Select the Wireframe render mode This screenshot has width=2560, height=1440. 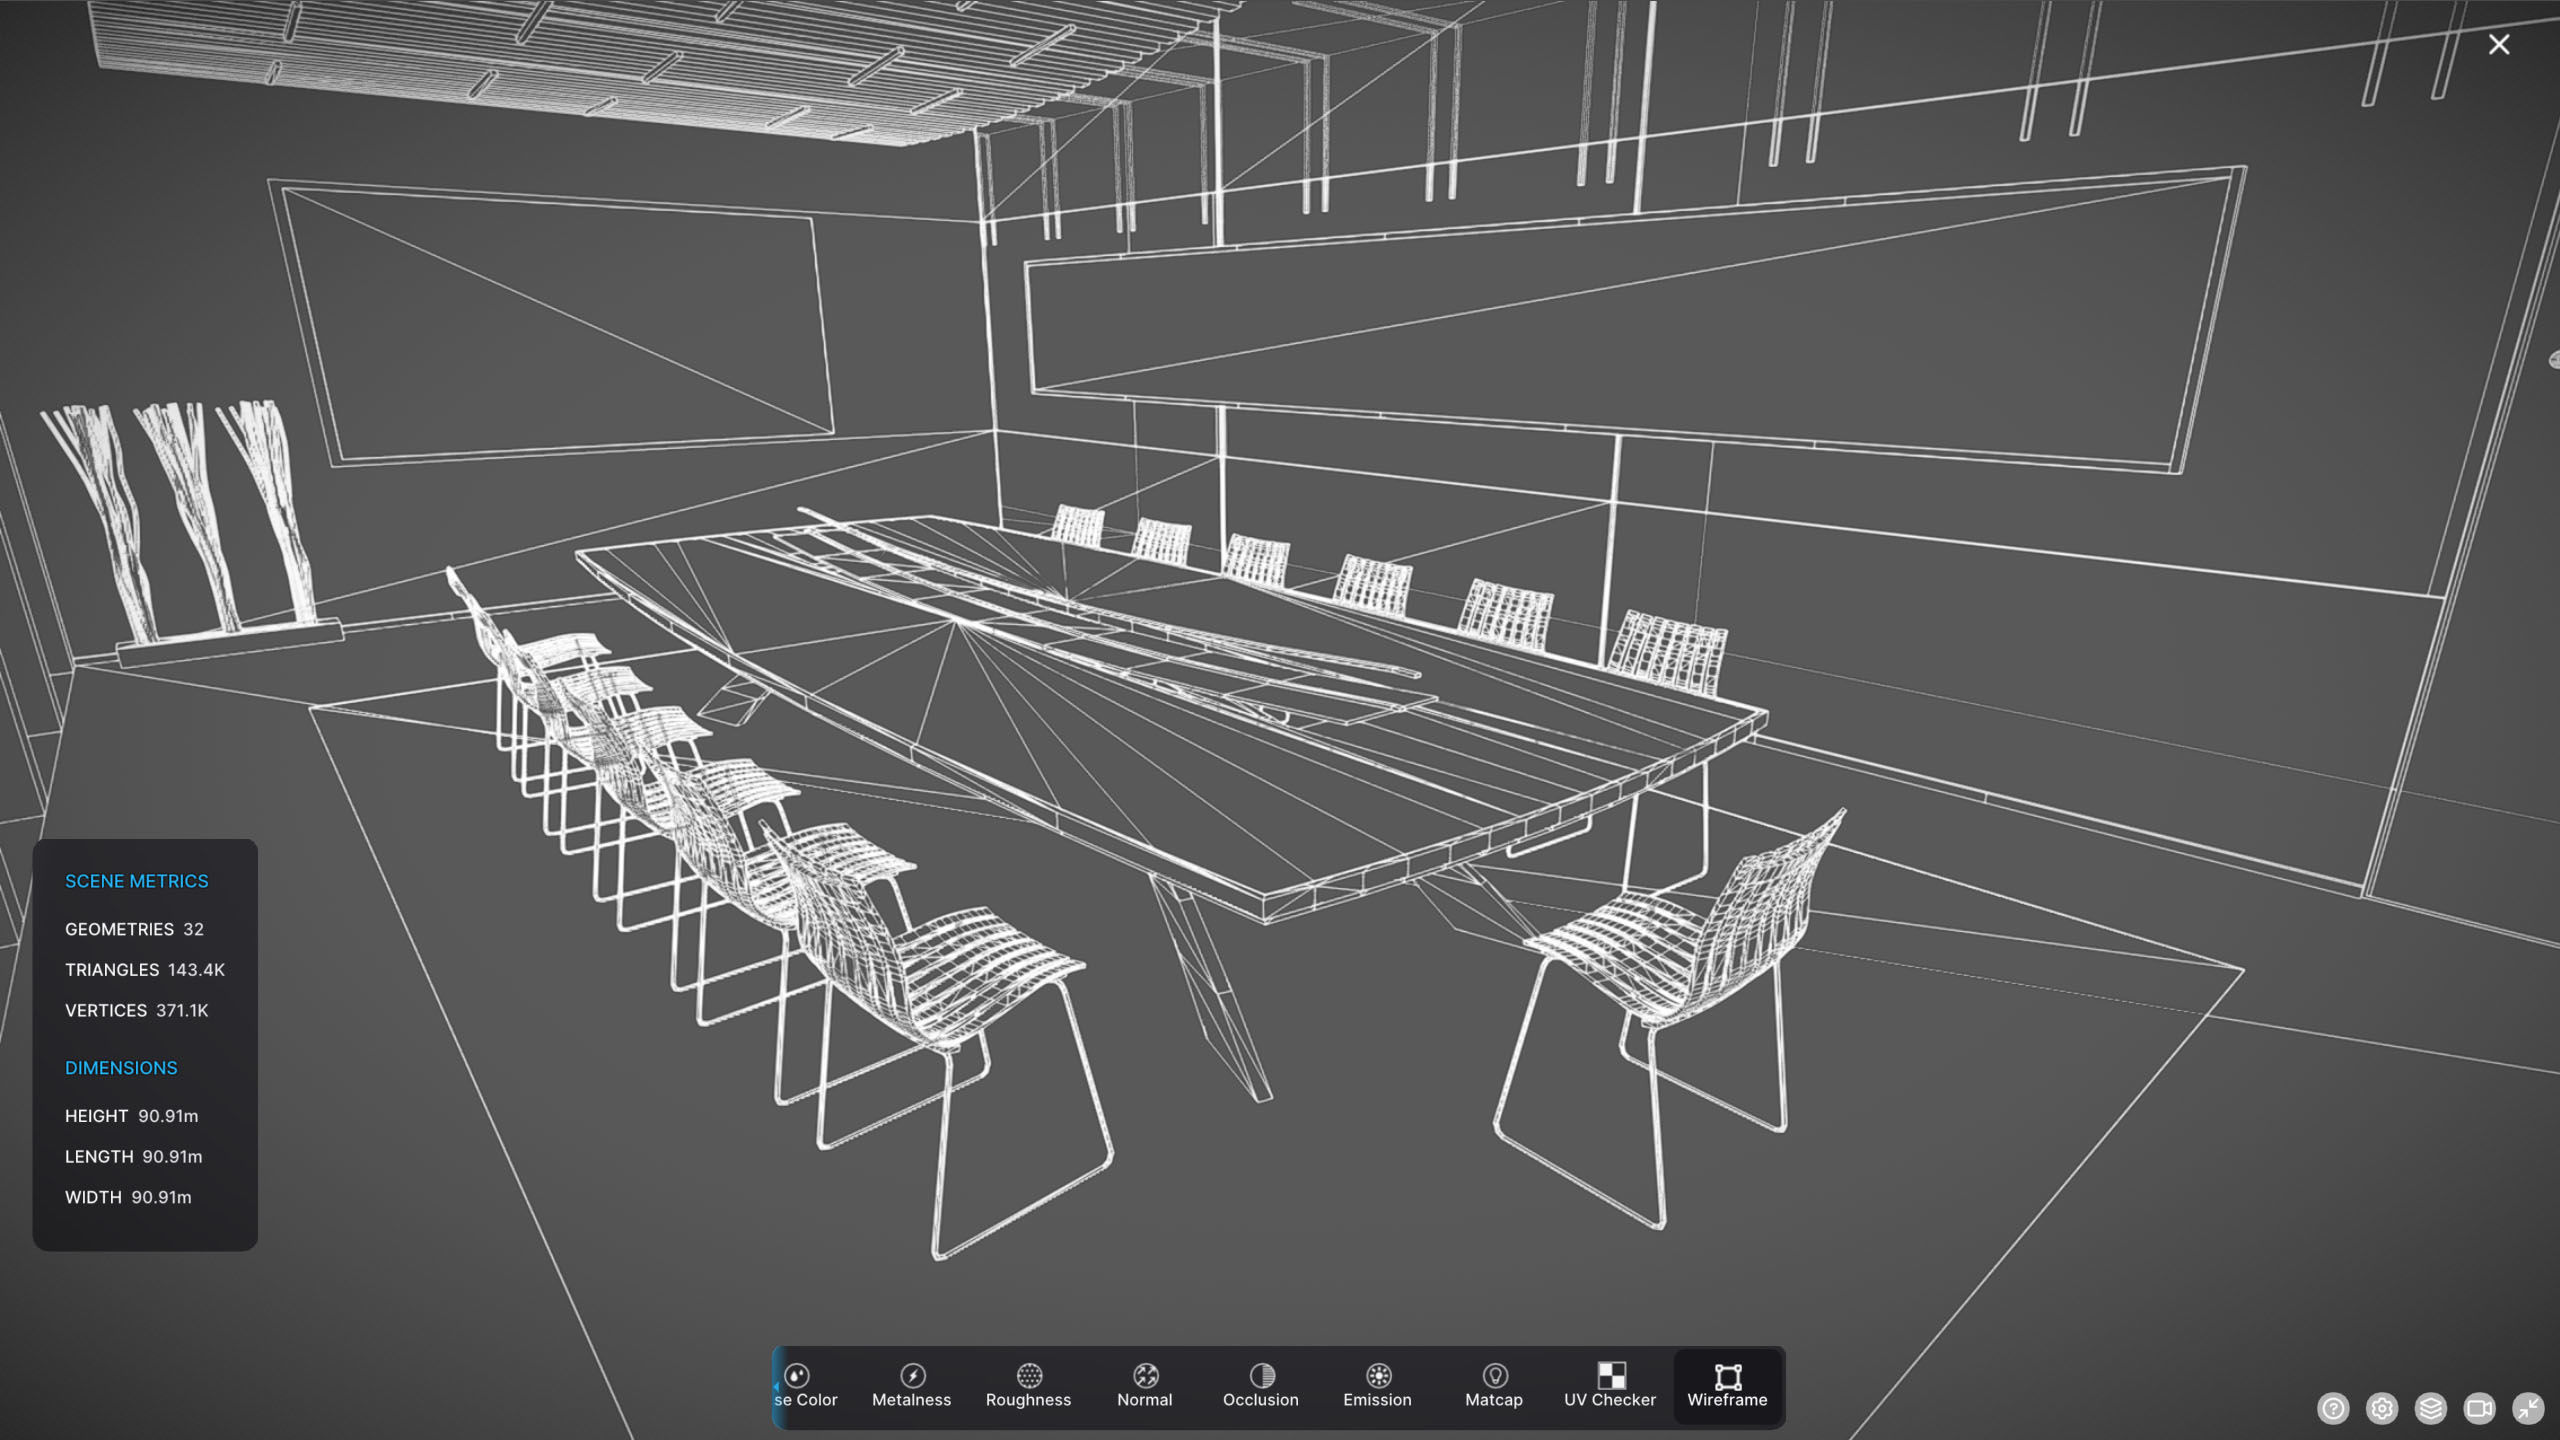[1727, 1386]
